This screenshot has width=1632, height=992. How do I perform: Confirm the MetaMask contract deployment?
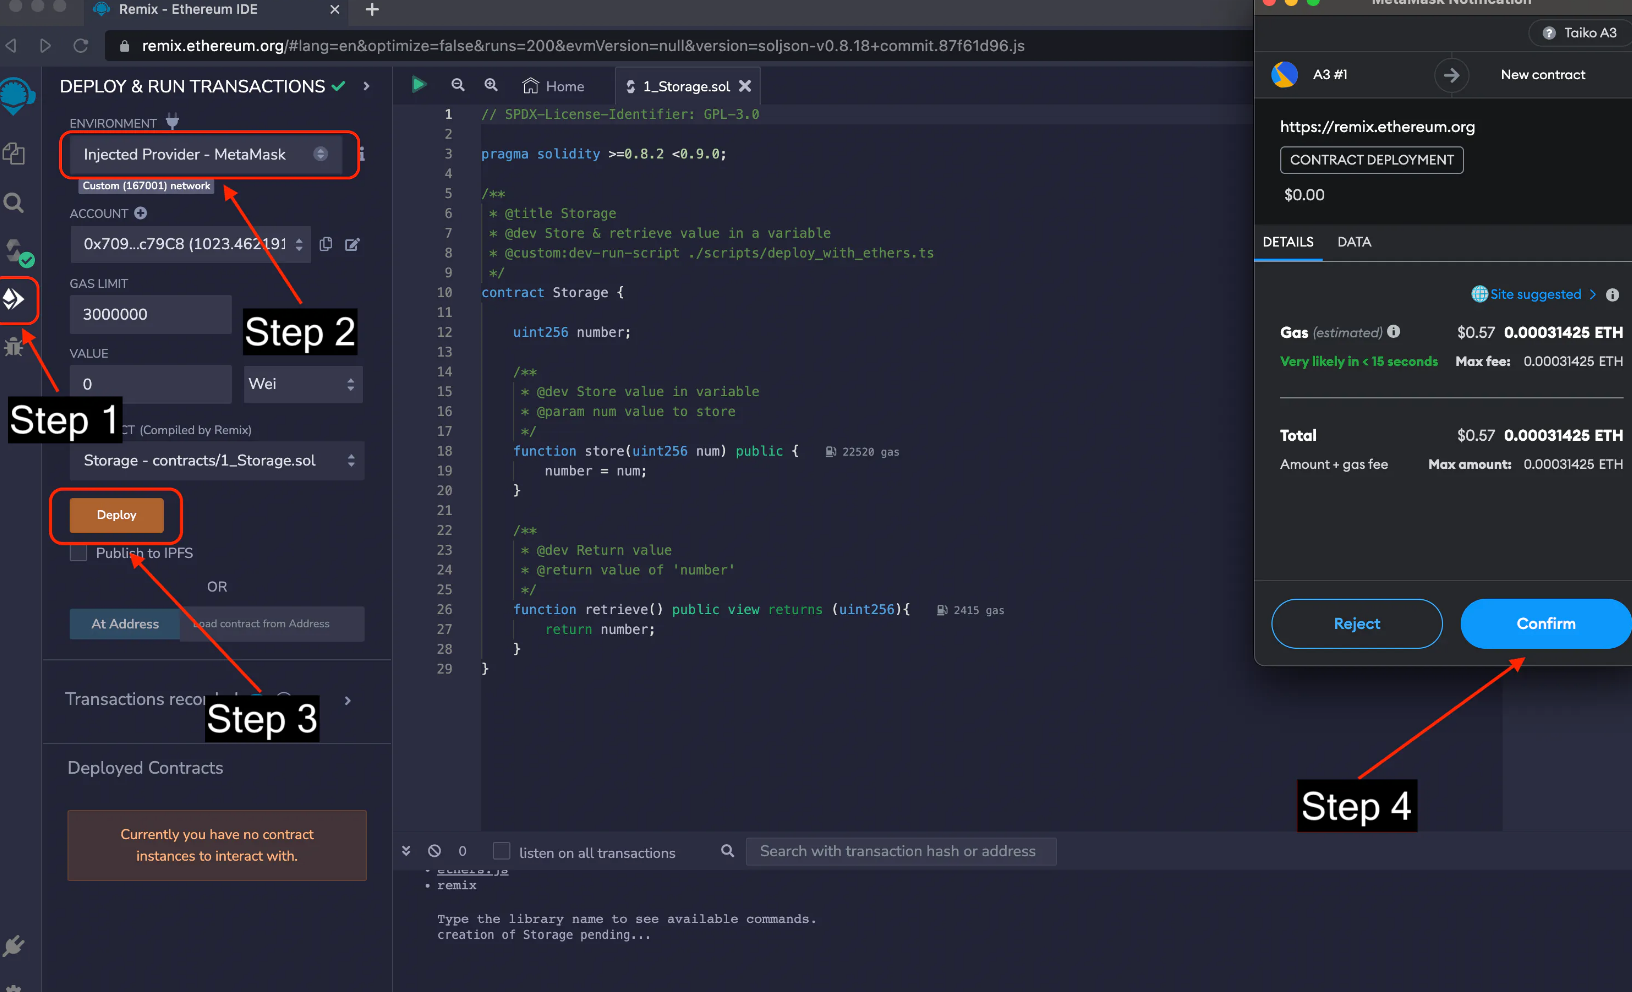point(1546,624)
